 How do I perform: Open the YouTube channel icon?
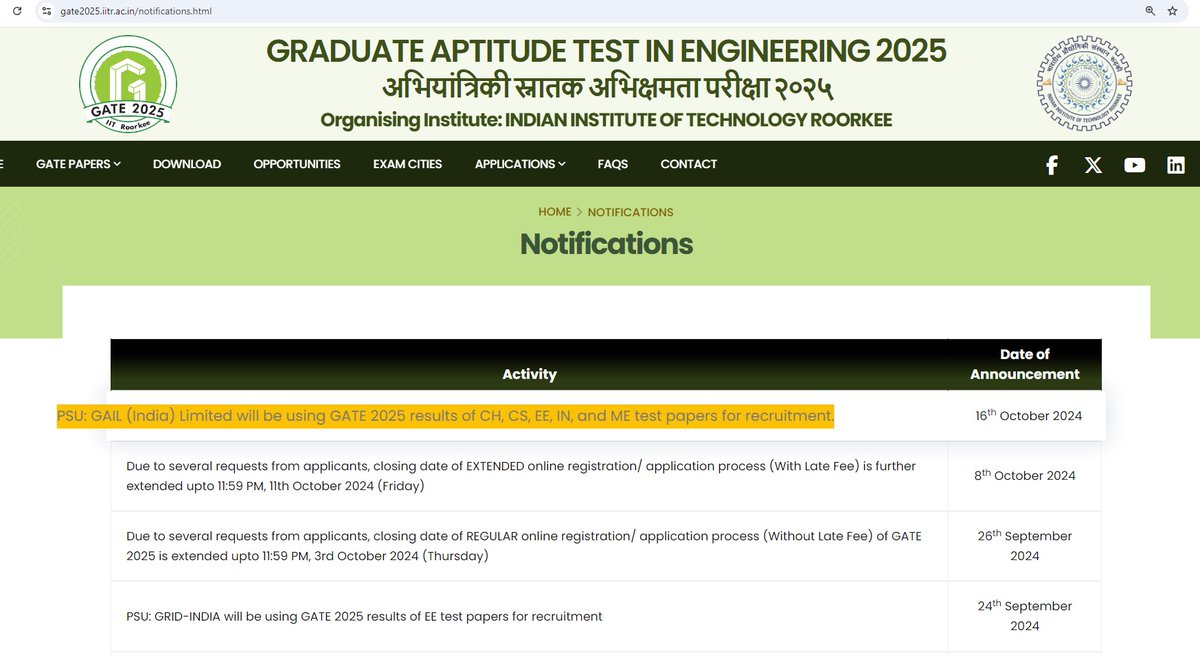(1134, 165)
